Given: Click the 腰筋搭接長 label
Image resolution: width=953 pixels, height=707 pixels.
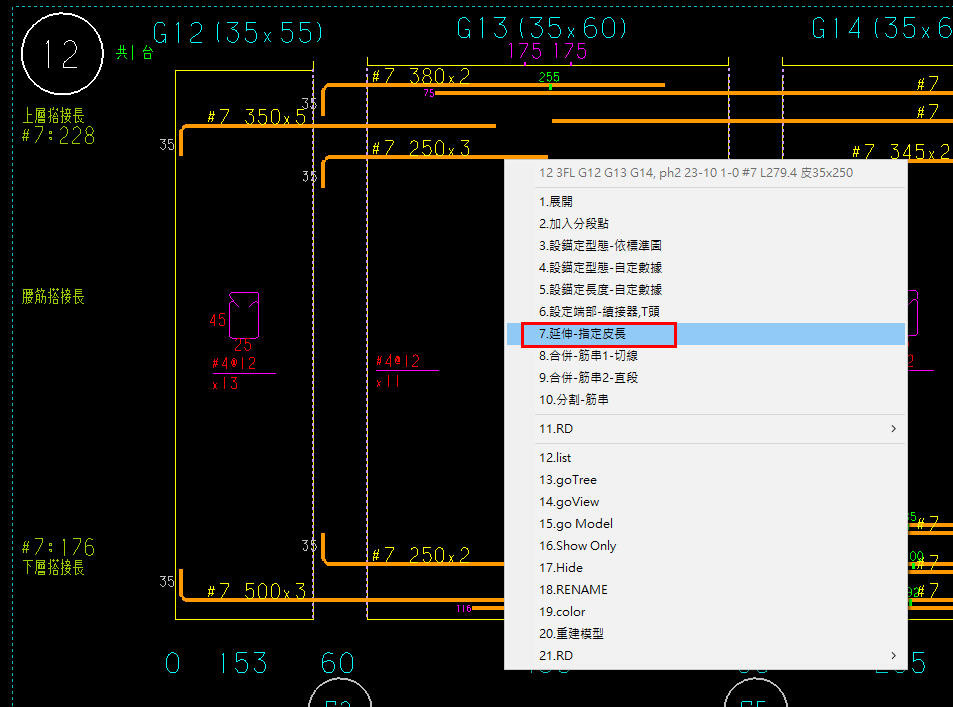Looking at the screenshot, I should (53, 297).
